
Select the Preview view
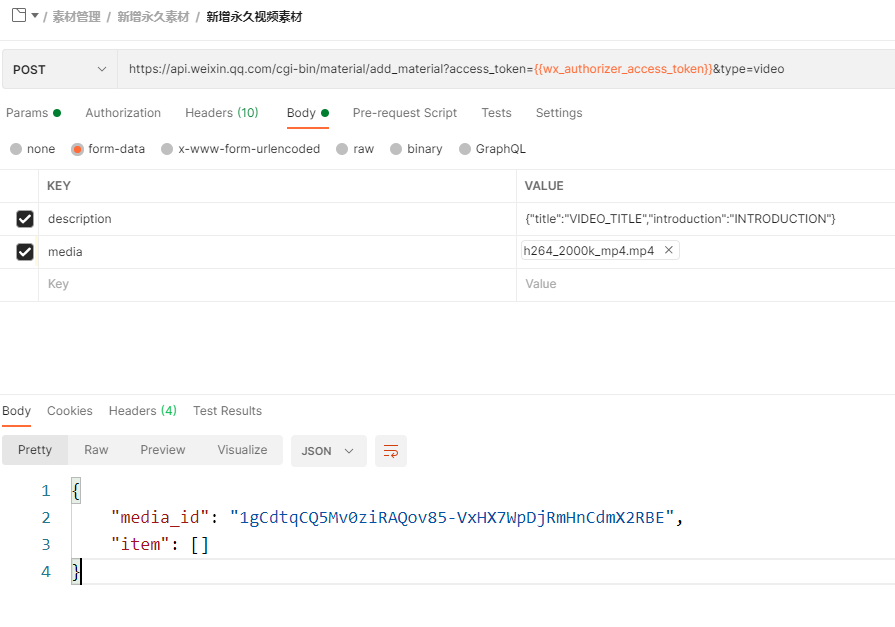pyautogui.click(x=163, y=450)
